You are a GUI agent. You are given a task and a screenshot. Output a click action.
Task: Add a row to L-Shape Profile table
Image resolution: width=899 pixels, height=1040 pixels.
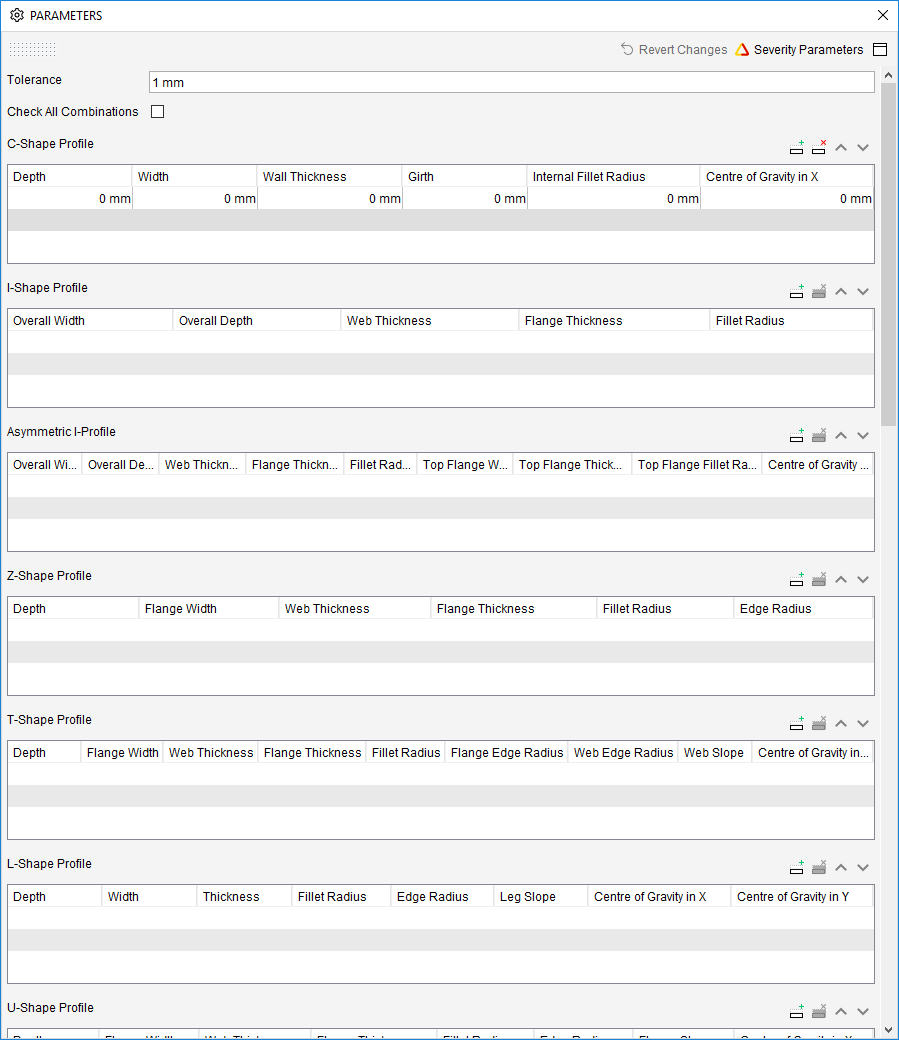click(797, 867)
